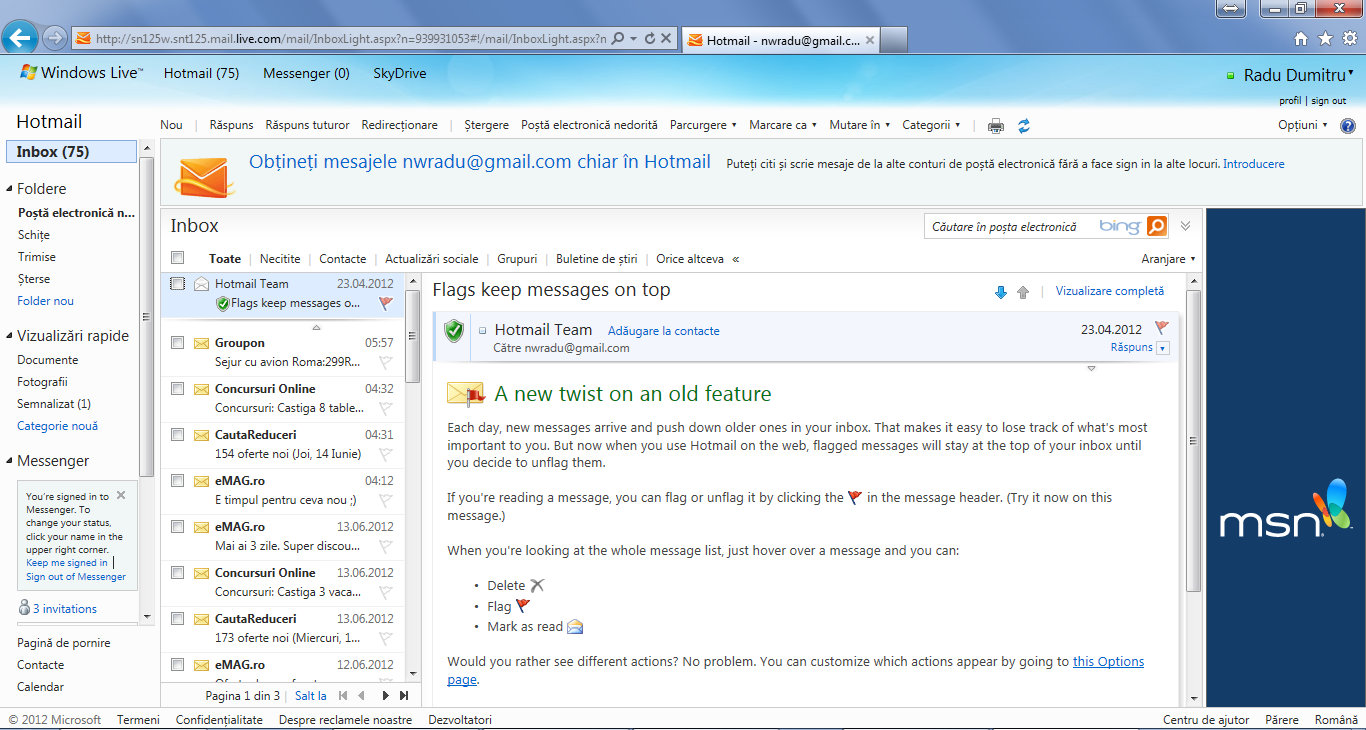Open Hotmail (75) in top navigation
Screen dimensions: 1366x730
201,73
